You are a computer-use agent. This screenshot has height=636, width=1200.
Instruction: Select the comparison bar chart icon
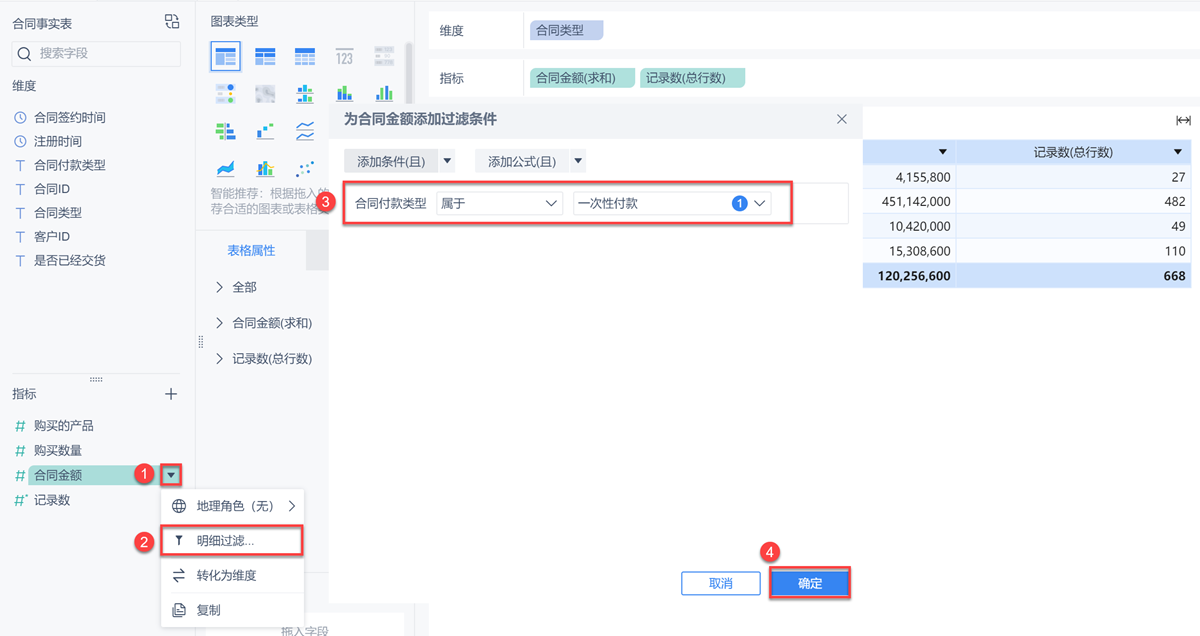tap(225, 131)
